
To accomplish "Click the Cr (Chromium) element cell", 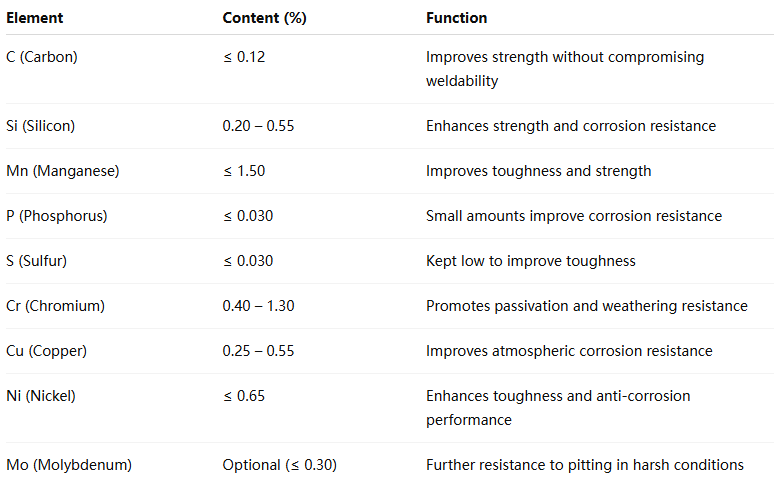I will [x=55, y=306].
